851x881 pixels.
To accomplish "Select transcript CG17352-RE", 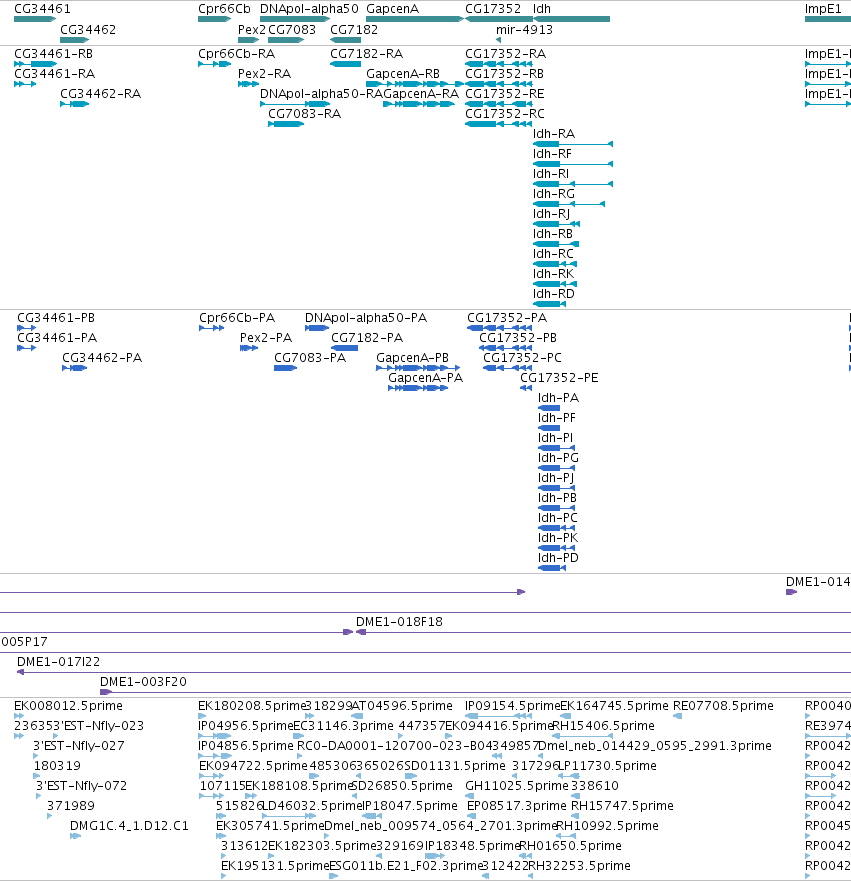I will [x=499, y=104].
